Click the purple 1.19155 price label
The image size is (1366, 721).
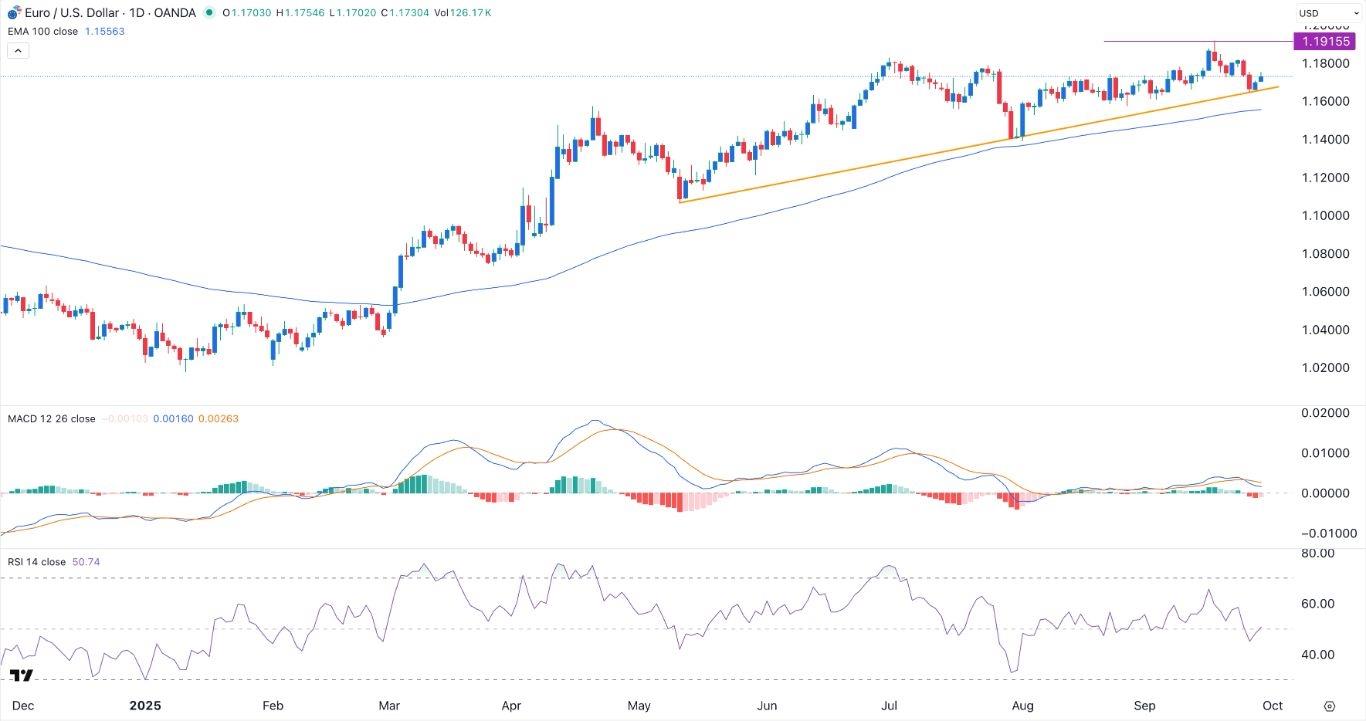click(1326, 41)
